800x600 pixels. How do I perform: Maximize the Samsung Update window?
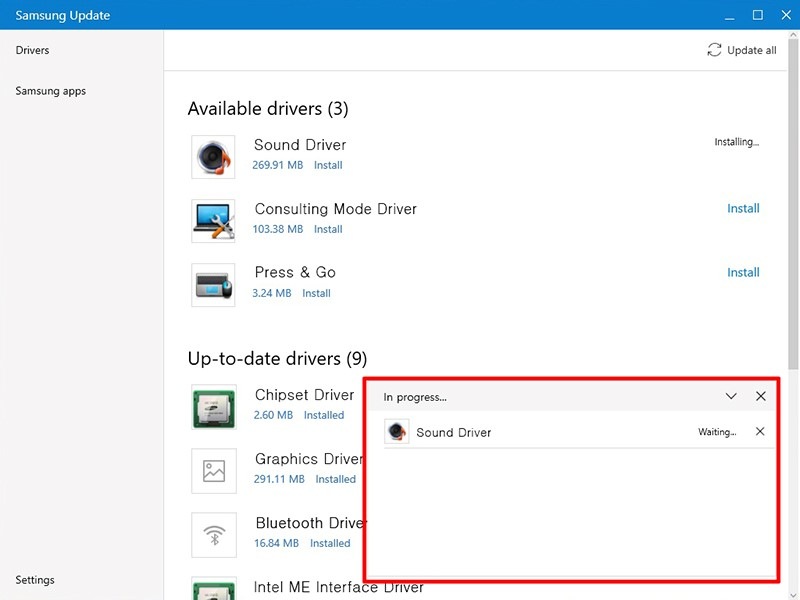[758, 15]
